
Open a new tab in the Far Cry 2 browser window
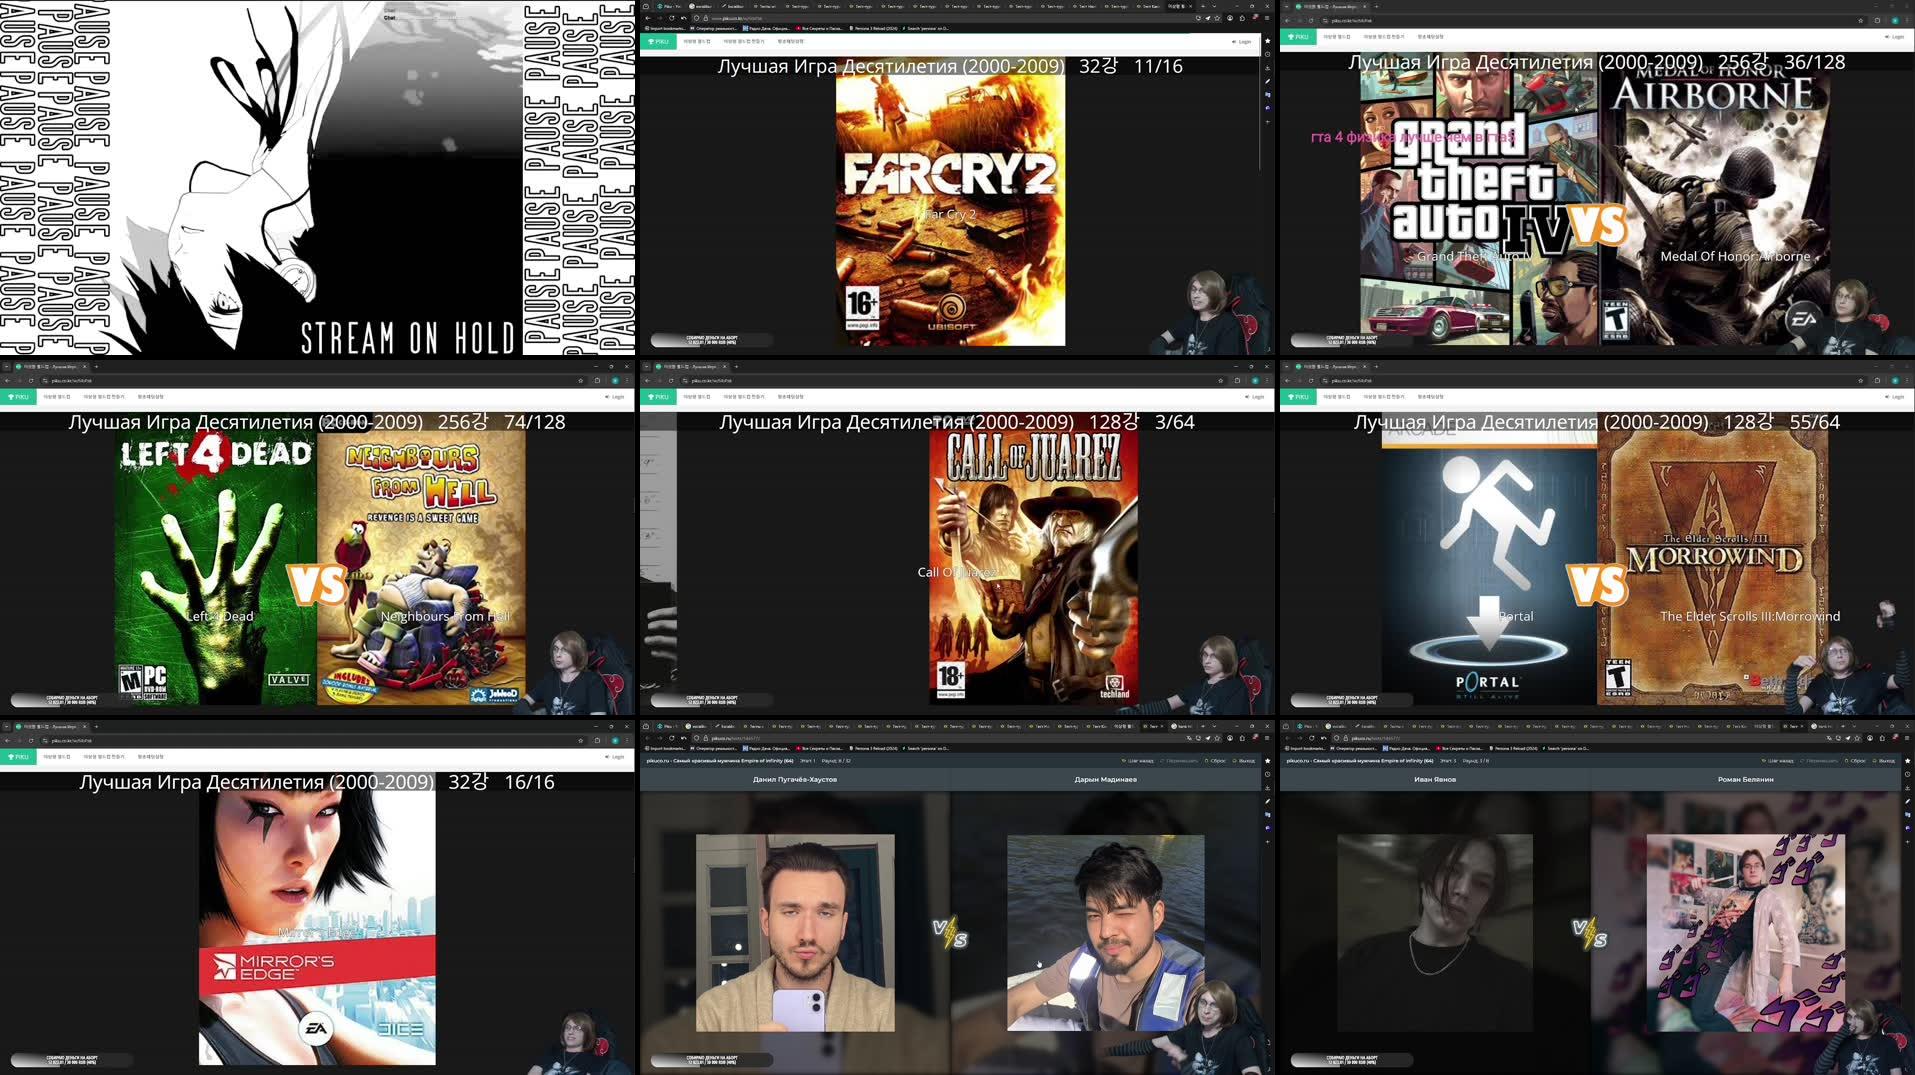point(1203,6)
